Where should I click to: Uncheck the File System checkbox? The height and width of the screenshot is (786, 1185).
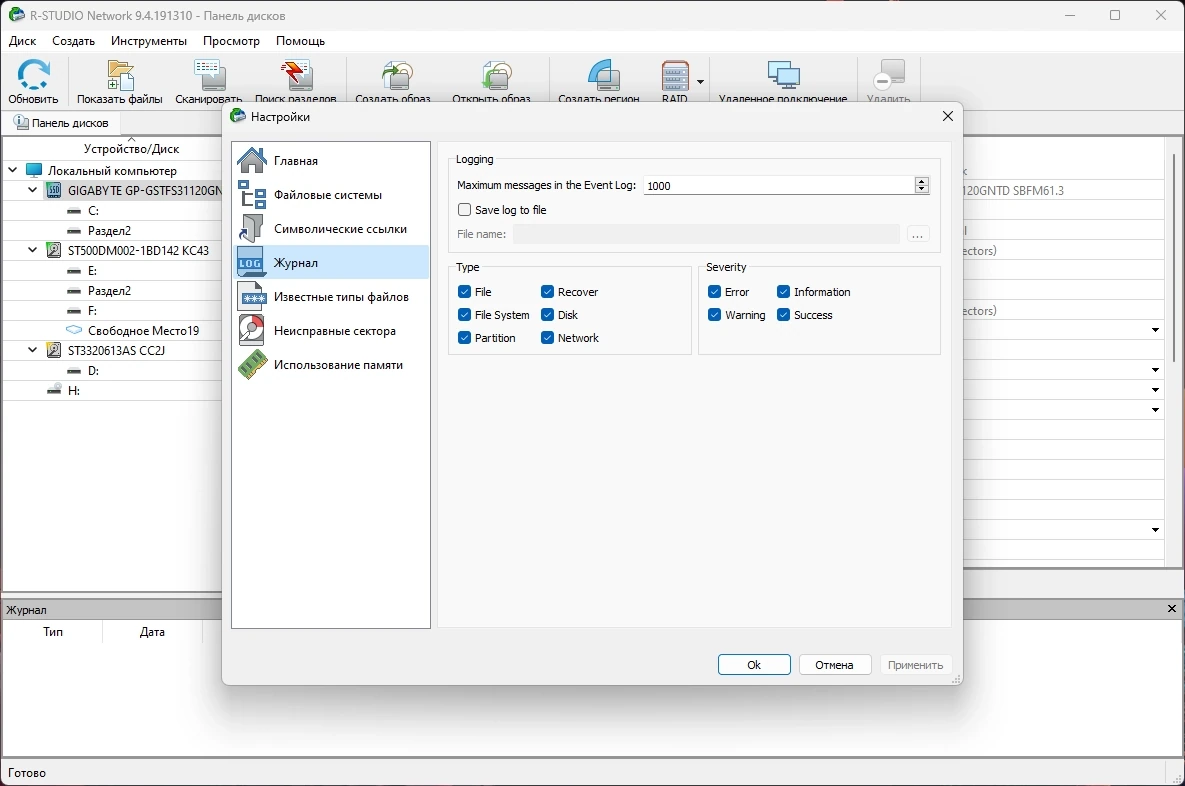click(464, 314)
